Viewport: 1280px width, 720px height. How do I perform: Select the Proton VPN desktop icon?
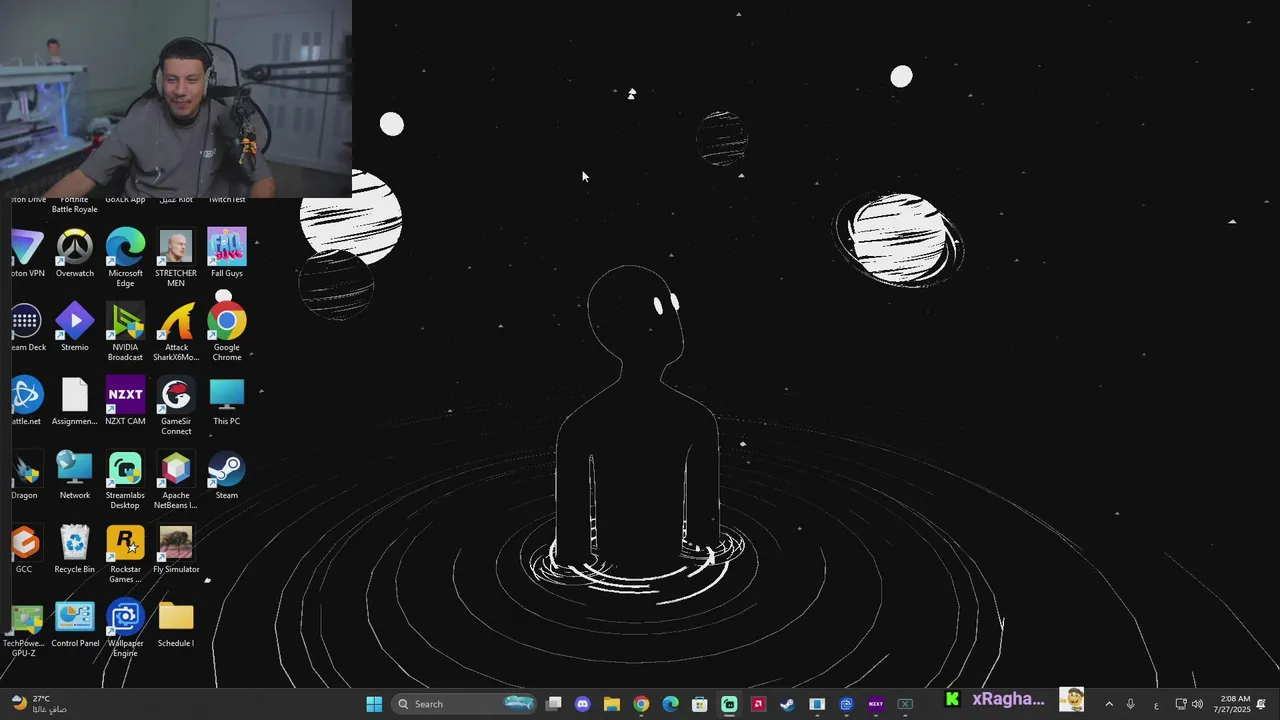coord(27,253)
